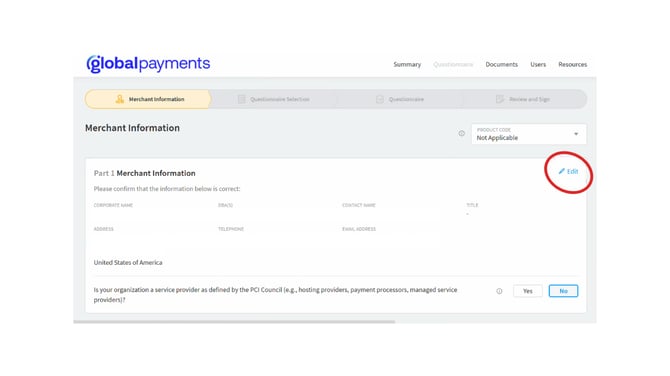The image size is (670, 376).
Task: Click the Product Code dropdown arrow
Action: point(576,134)
